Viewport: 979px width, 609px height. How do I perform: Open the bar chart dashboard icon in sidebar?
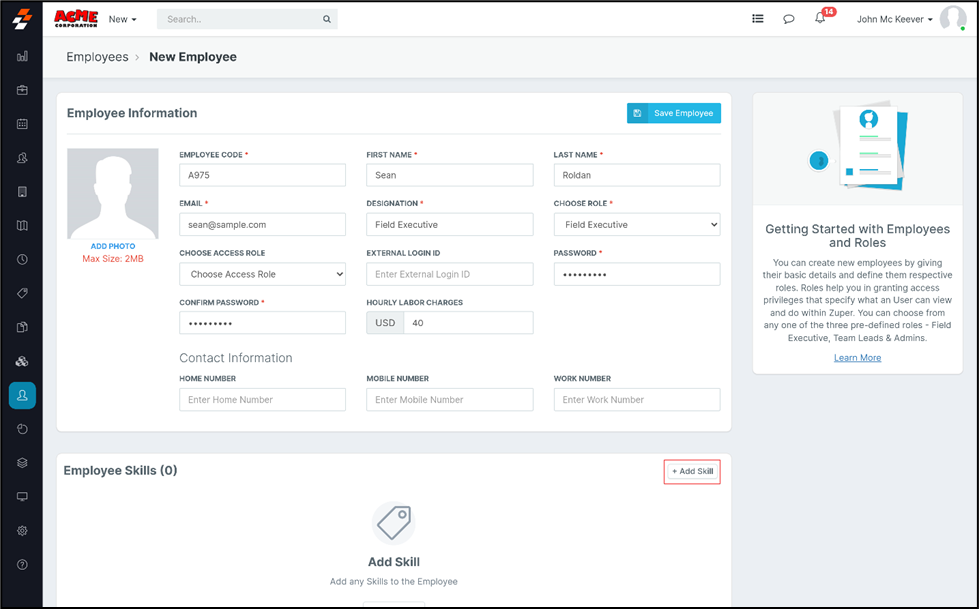pyautogui.click(x=22, y=57)
